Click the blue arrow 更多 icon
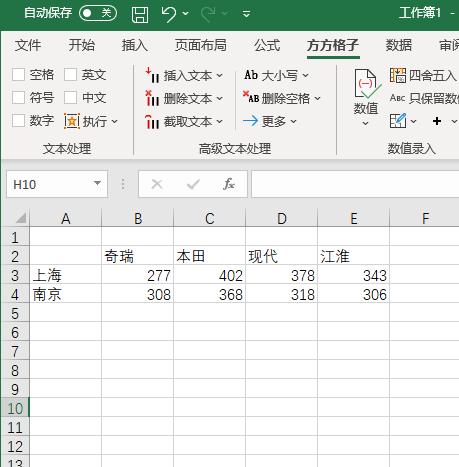The image size is (459, 467). (x=250, y=121)
